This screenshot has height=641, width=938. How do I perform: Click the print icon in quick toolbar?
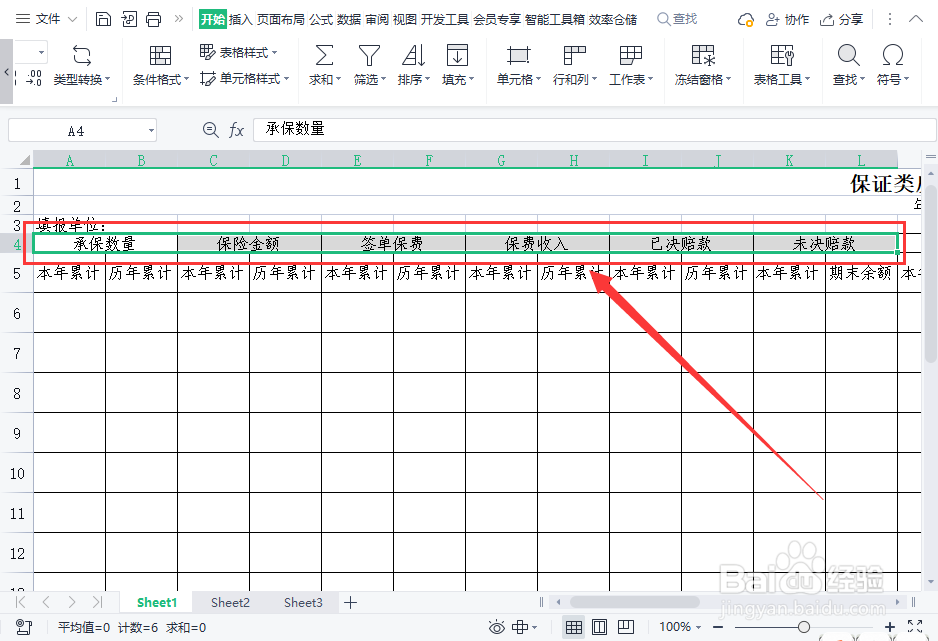point(154,19)
